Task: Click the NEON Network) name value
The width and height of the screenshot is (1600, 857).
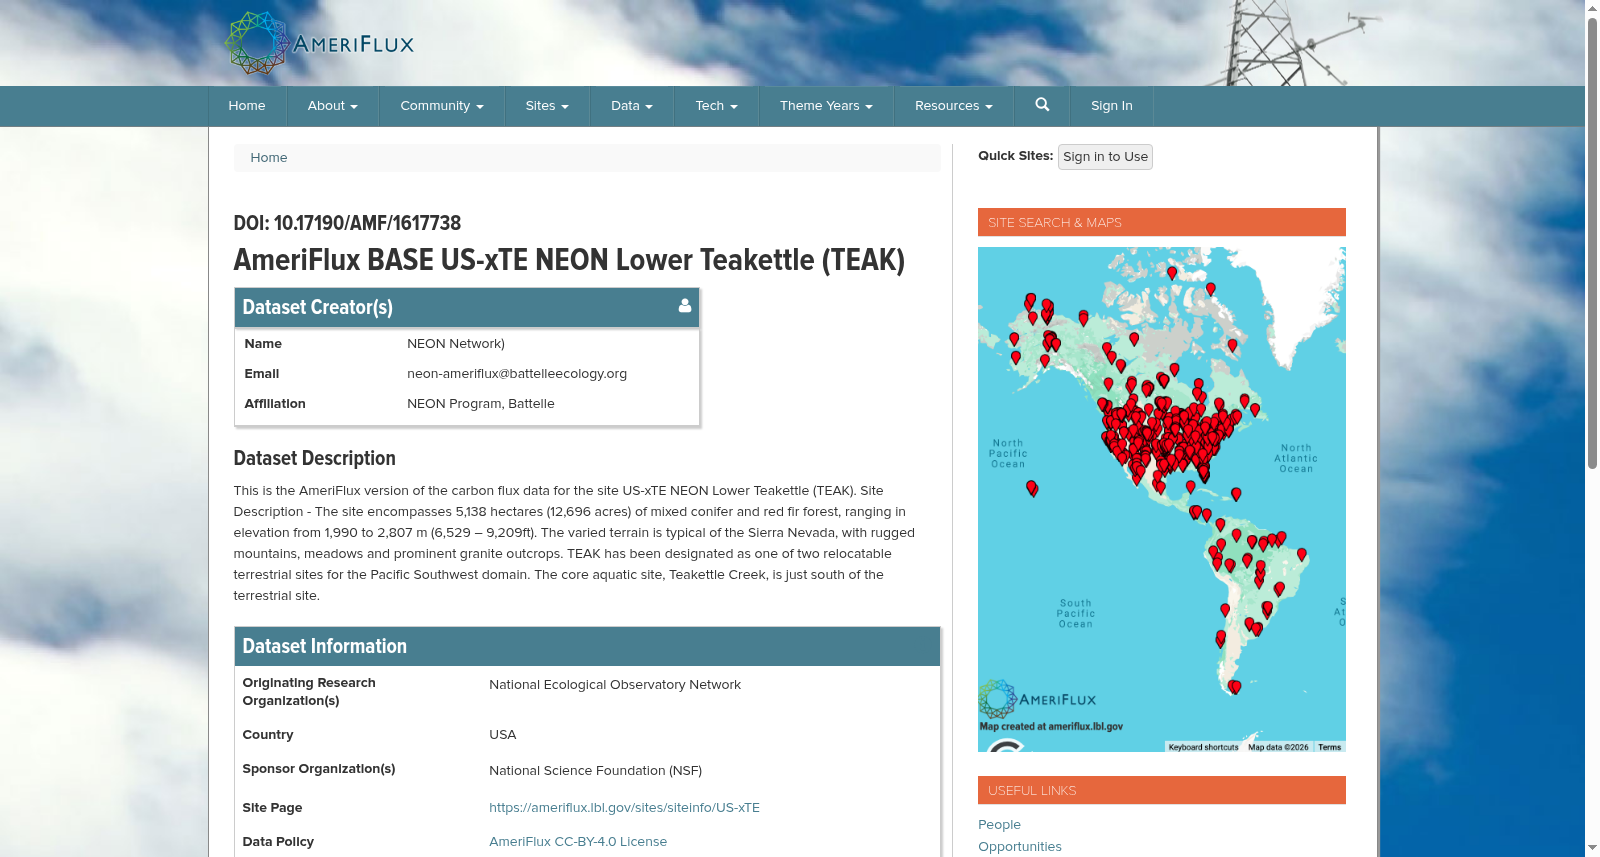Action: tap(456, 344)
